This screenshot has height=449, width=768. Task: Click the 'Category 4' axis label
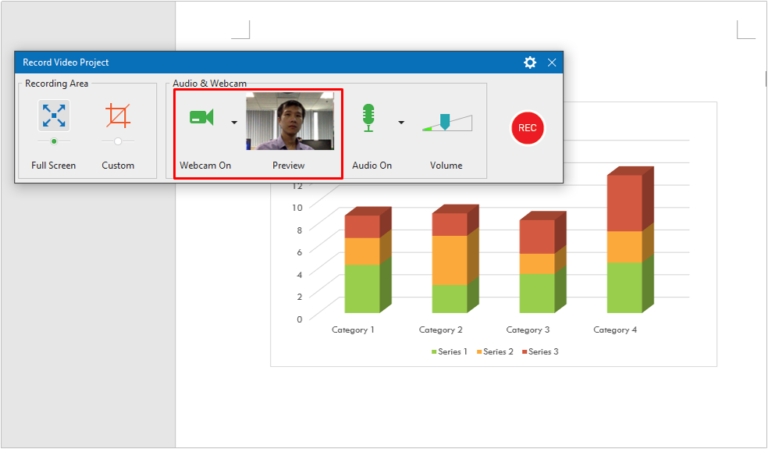coord(615,330)
